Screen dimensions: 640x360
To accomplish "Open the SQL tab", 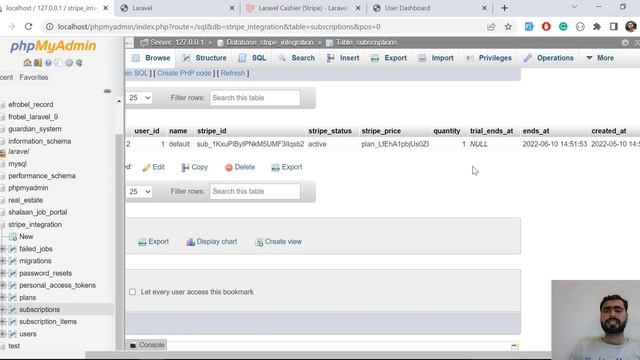I will [x=253, y=58].
